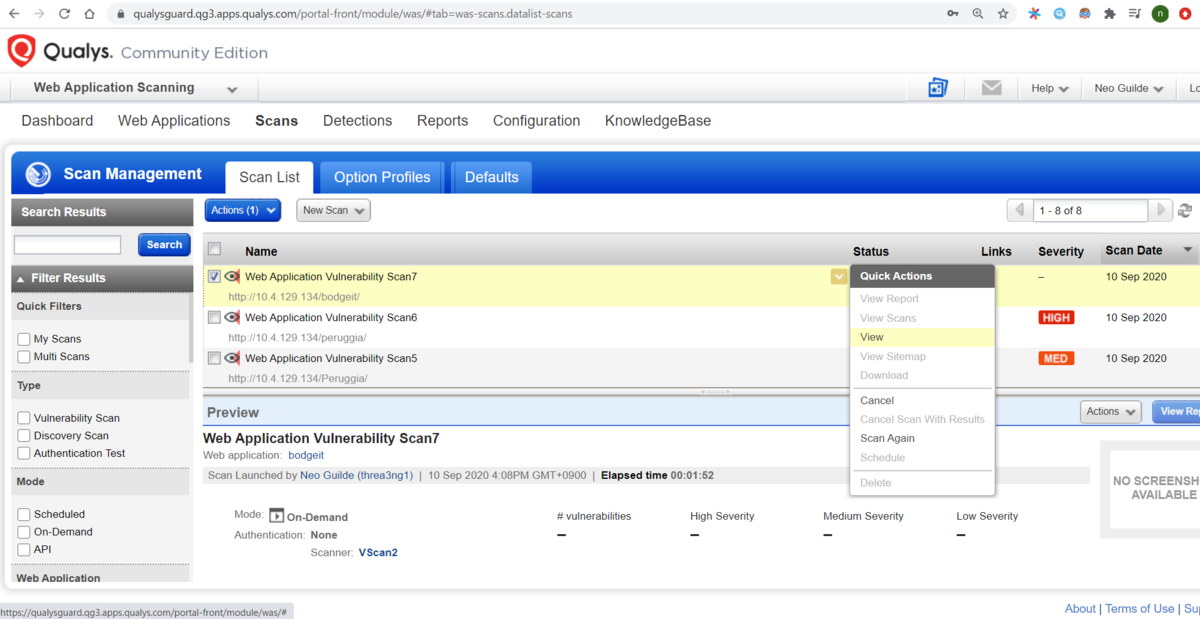The height and width of the screenshot is (619, 1200).
Task: Open the Detections navigation tab
Action: tap(357, 121)
